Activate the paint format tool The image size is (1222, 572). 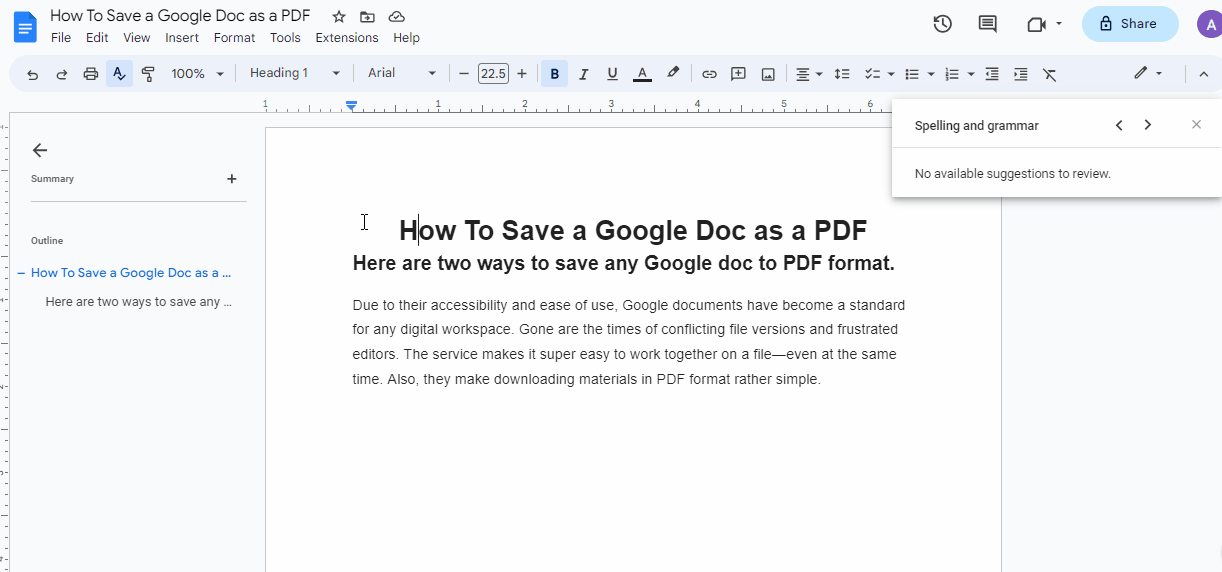(x=148, y=74)
